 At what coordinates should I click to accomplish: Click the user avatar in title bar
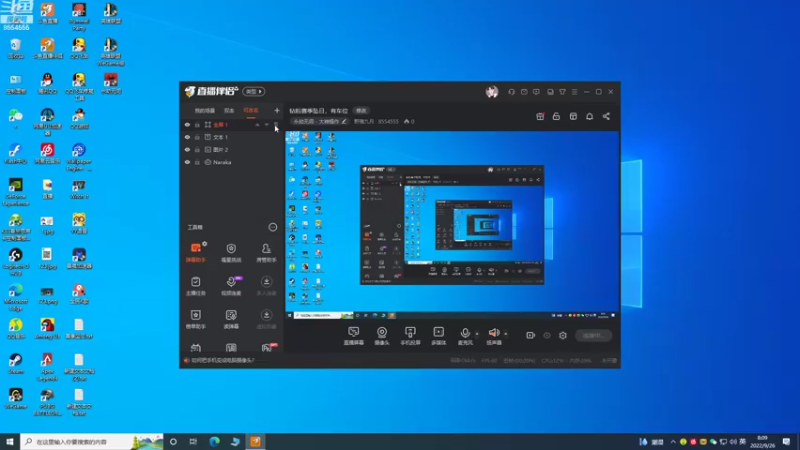[492, 92]
